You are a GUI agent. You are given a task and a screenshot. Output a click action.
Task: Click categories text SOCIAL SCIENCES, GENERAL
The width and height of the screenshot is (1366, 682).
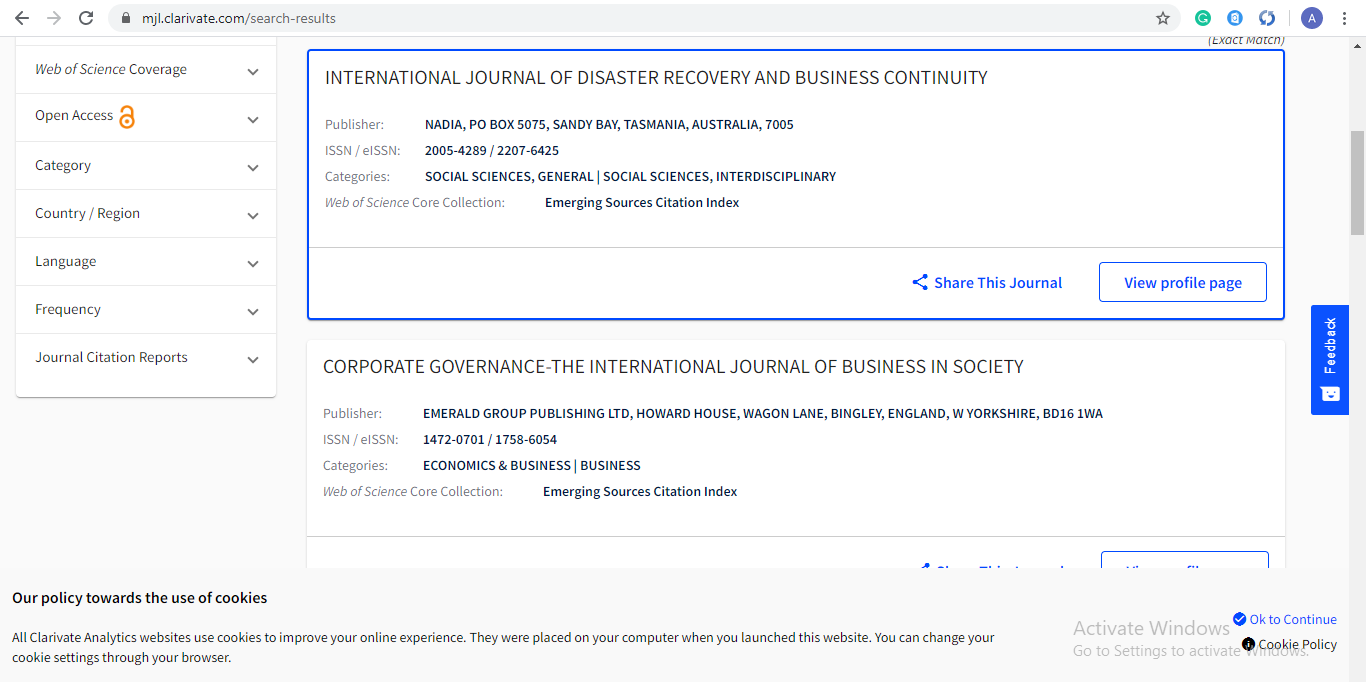[x=509, y=176]
